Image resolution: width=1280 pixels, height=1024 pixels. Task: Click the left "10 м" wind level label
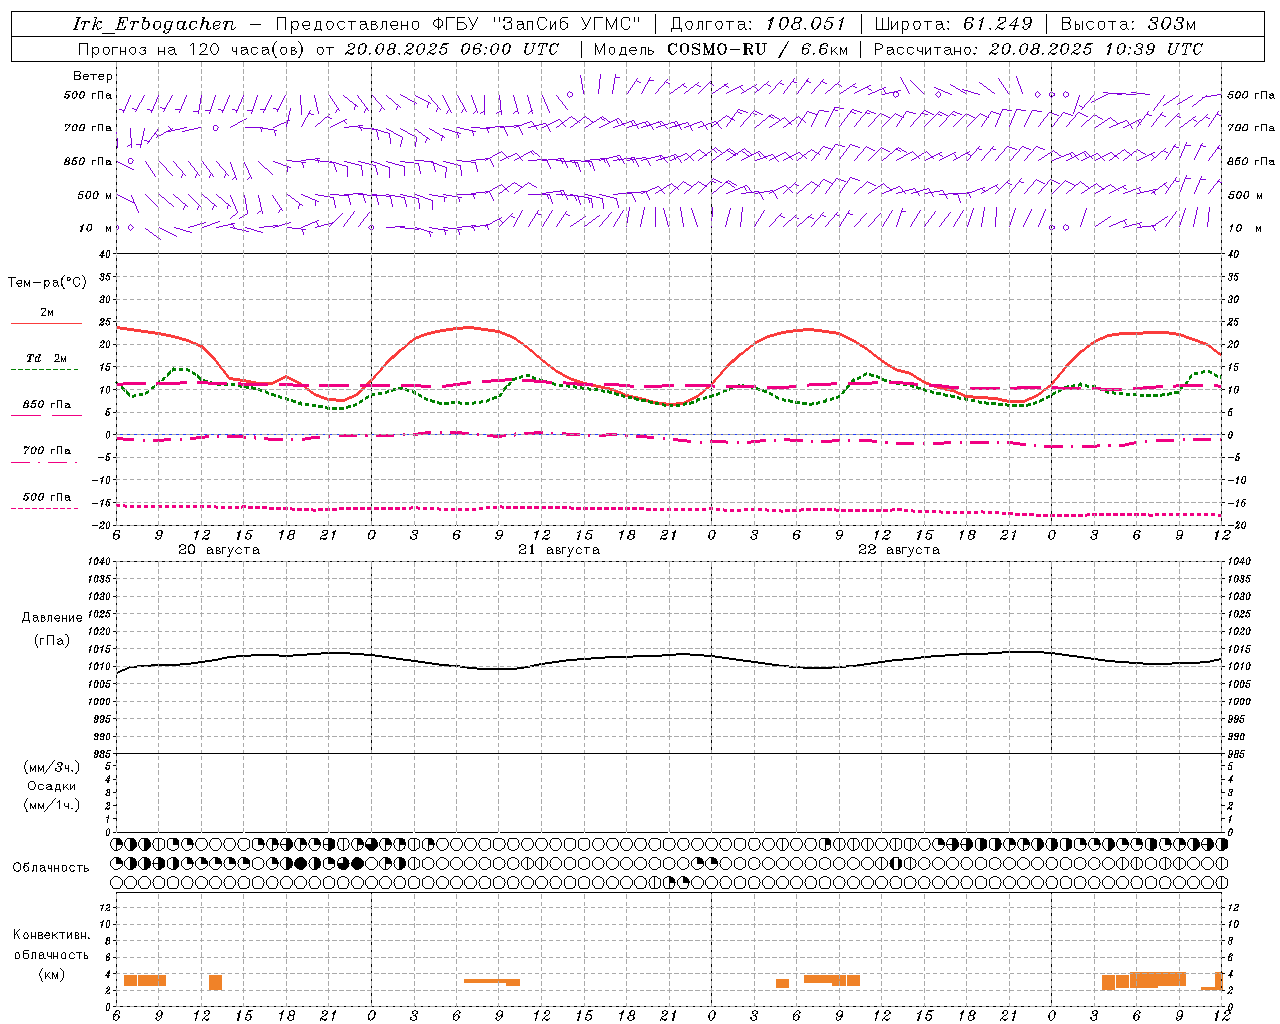[96, 228]
